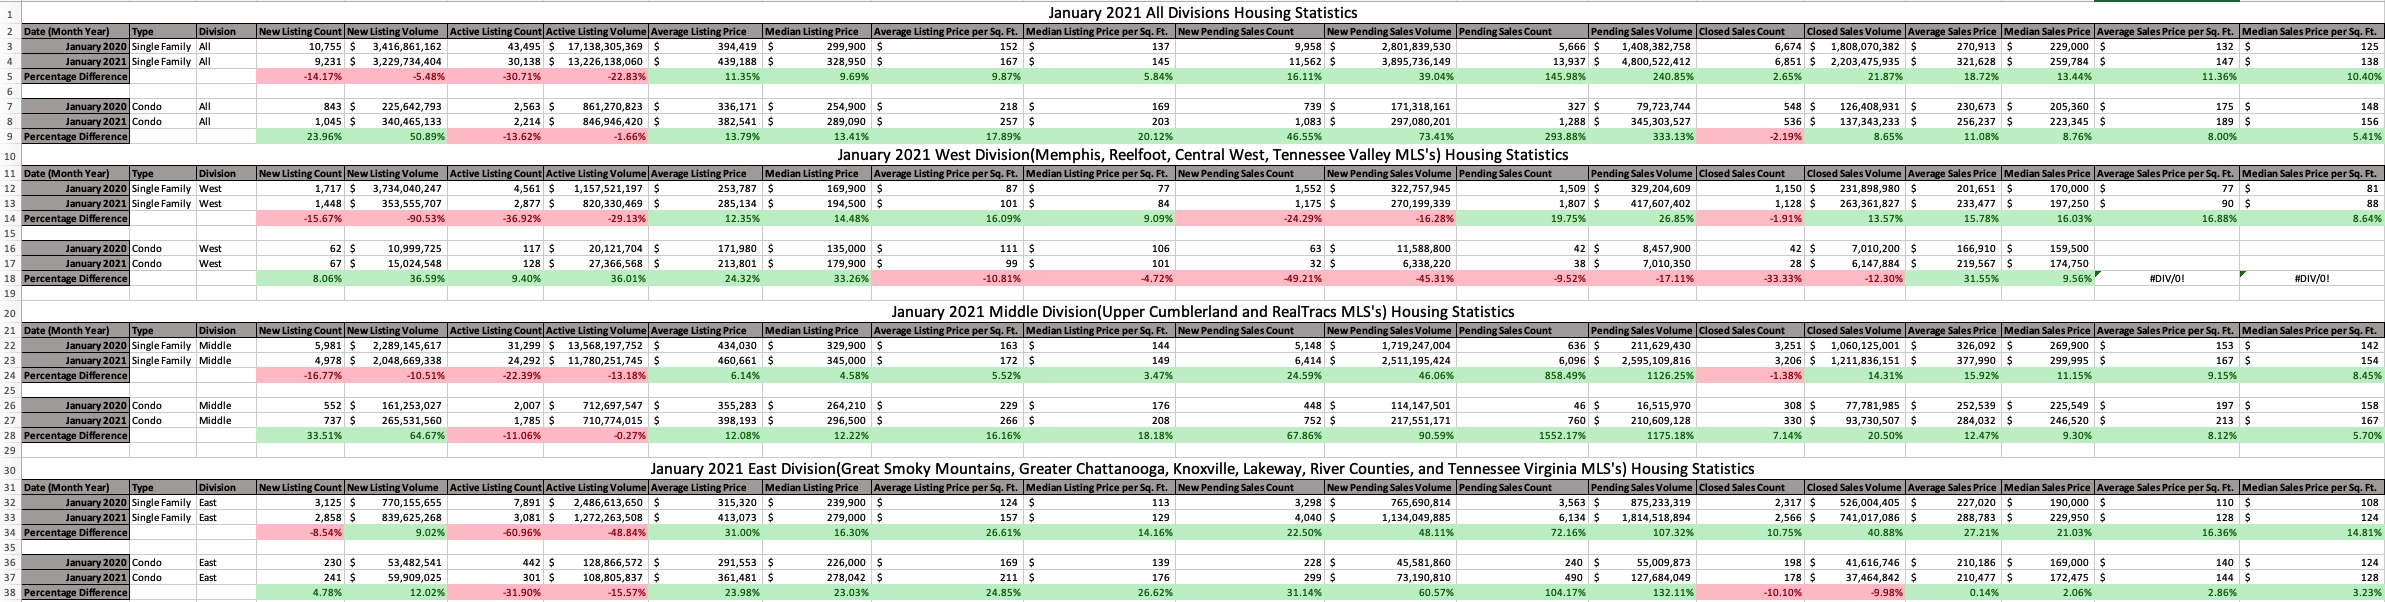
Task: Select the -49.21% percentage cell
Action: (x=1250, y=279)
